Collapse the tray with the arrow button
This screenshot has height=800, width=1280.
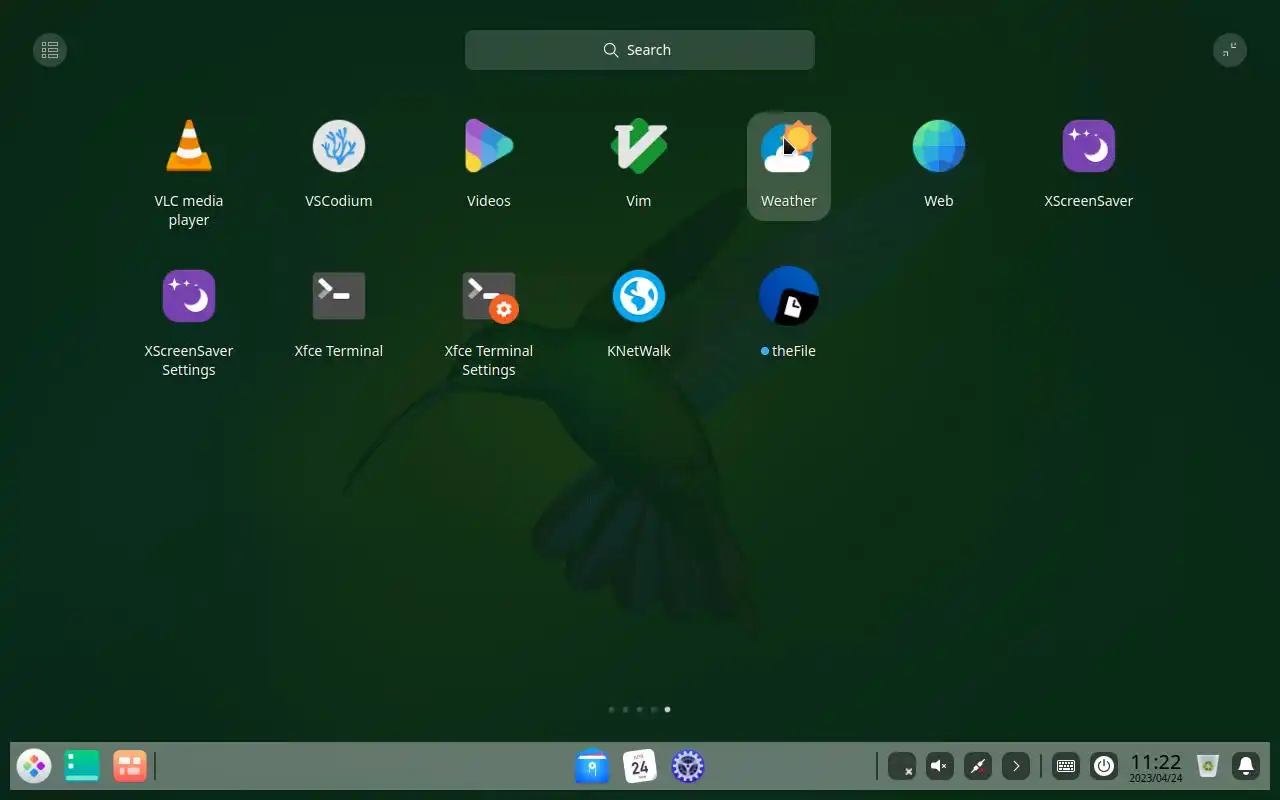[1016, 767]
